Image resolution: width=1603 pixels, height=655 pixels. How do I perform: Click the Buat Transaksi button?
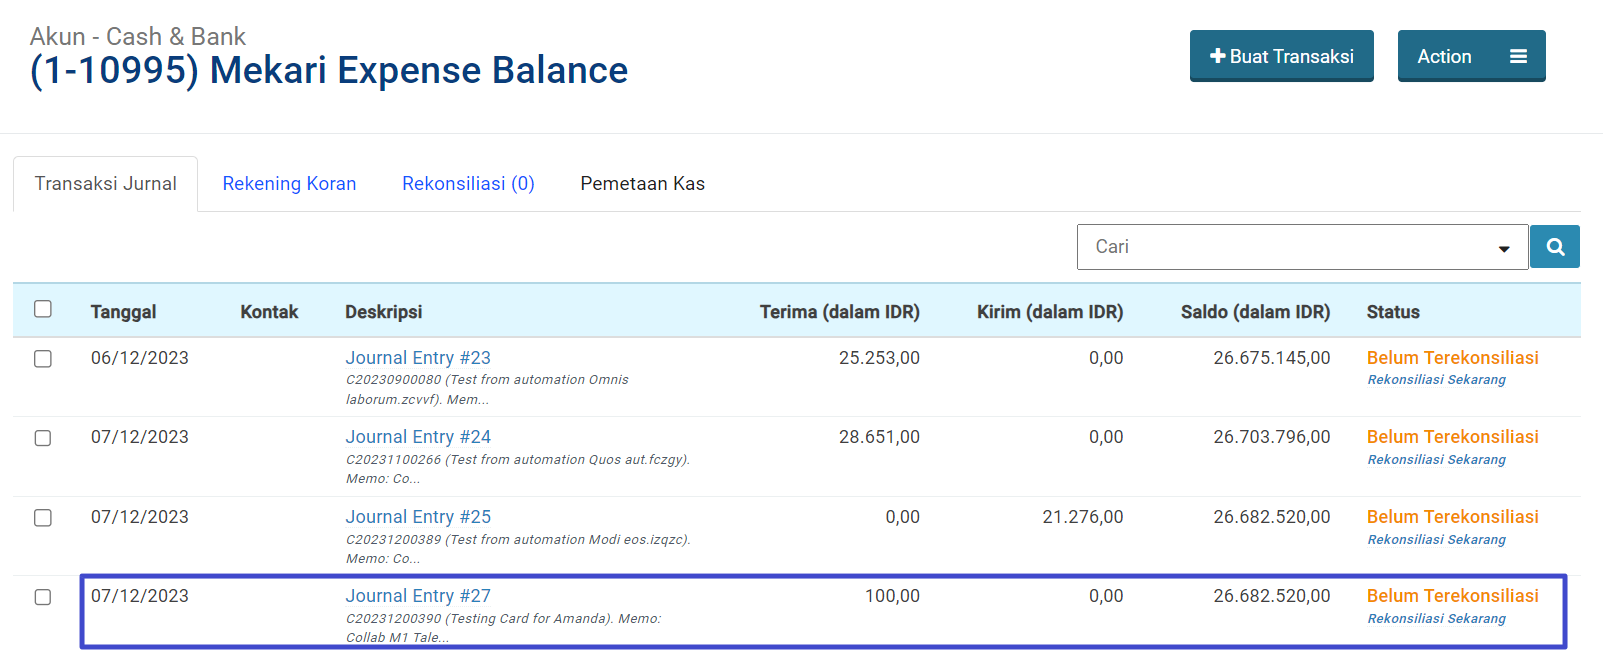click(x=1281, y=56)
